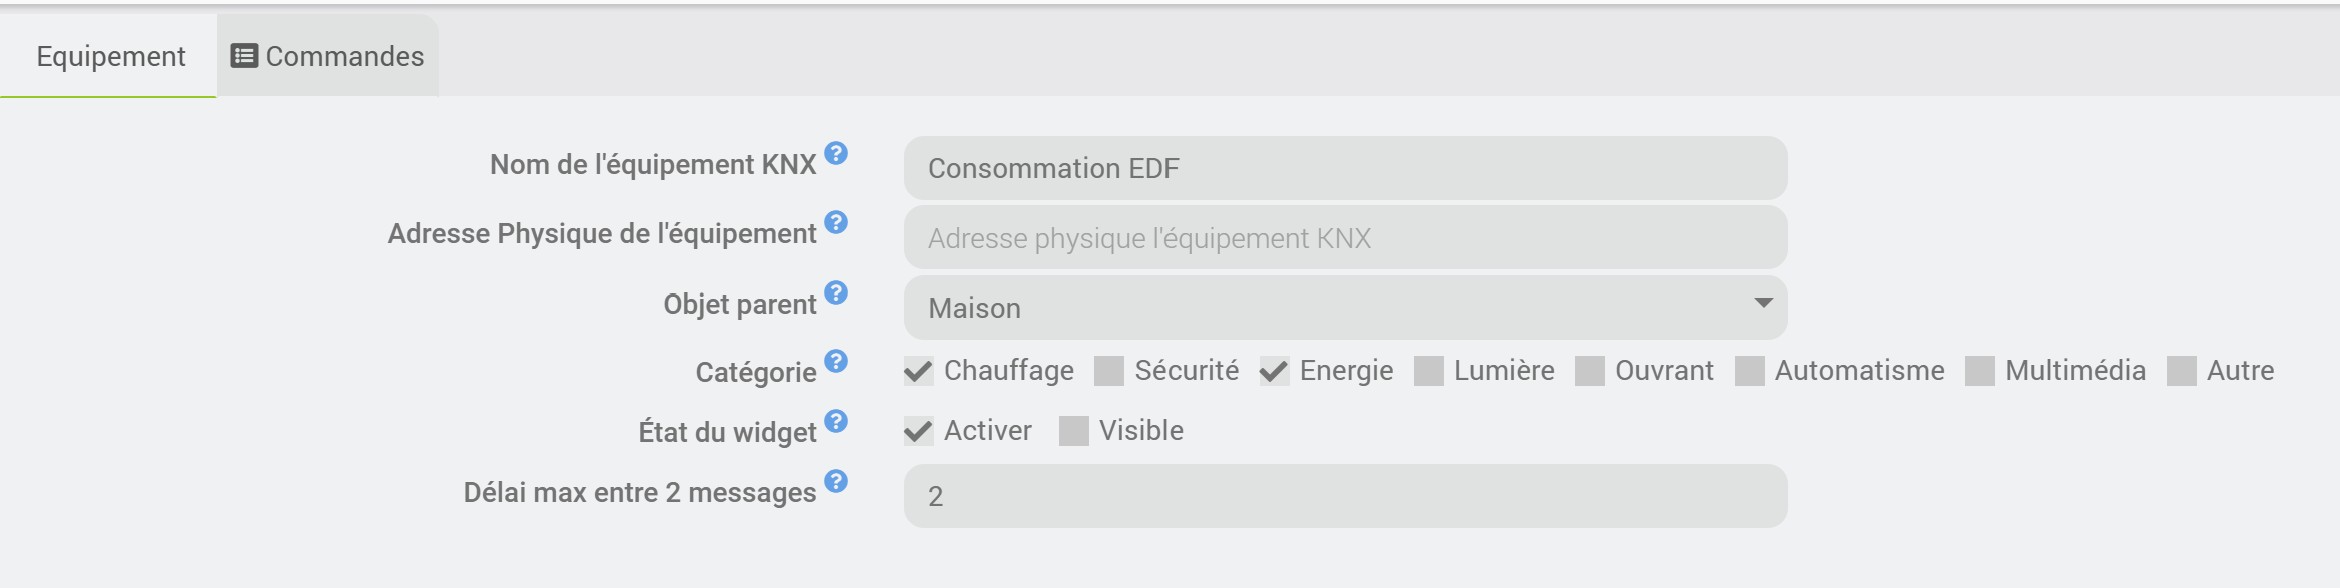Screen dimensions: 2340x588
Task: Select the Equipement tab
Action: pyautogui.click(x=110, y=56)
